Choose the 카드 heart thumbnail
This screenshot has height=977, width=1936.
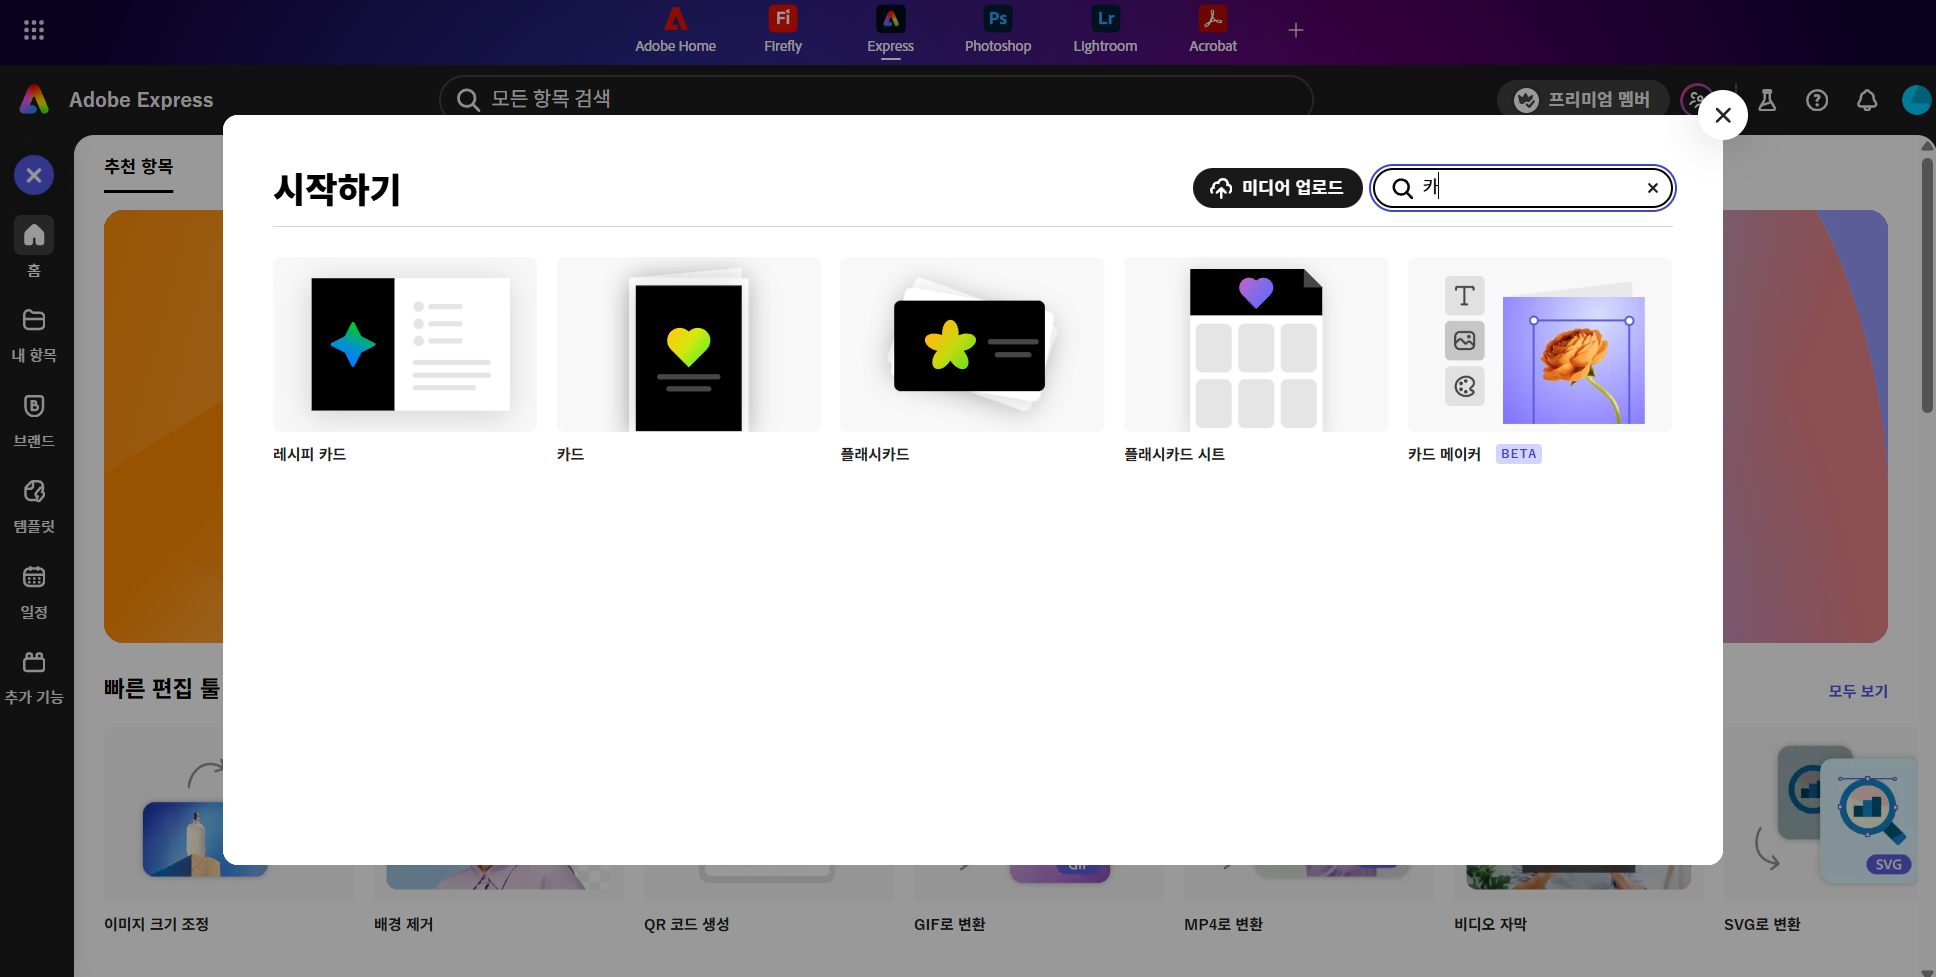point(689,344)
